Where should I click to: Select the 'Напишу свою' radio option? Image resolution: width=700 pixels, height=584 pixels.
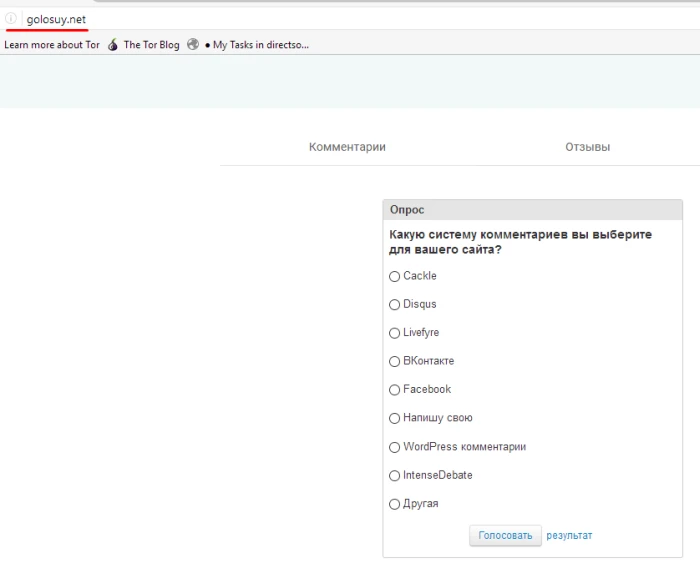tap(394, 419)
